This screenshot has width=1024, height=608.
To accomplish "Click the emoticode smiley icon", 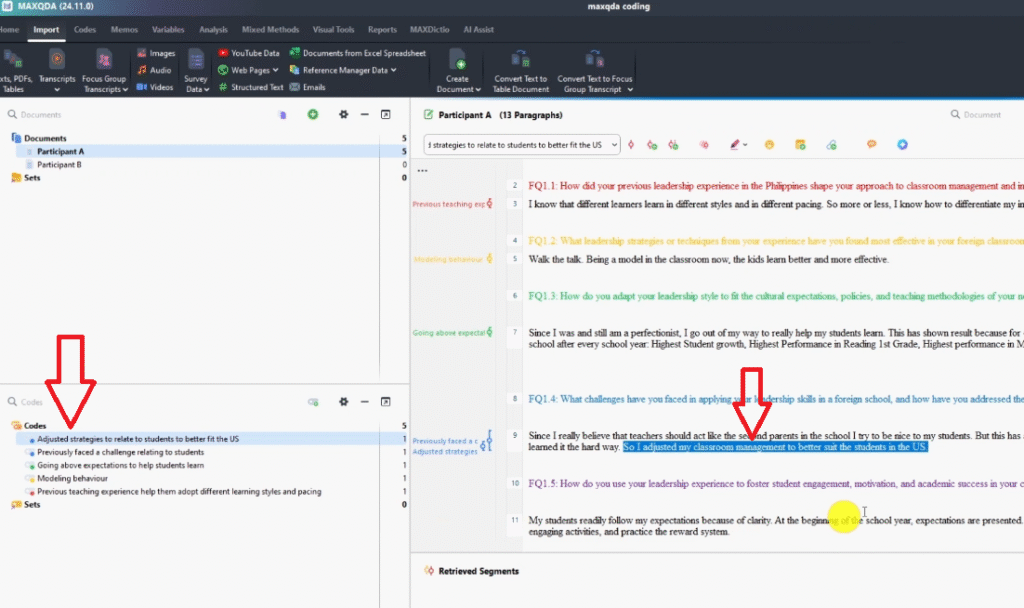I will point(769,145).
